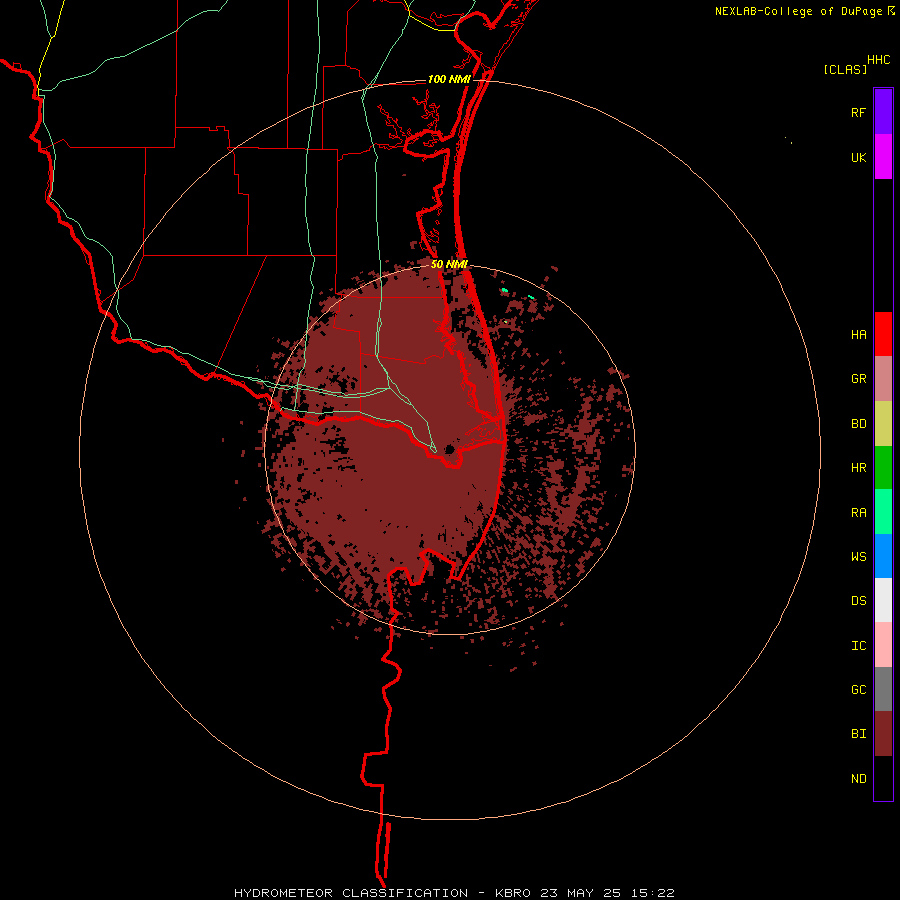Click the Hydrometeor Classification KBRO title text
900x900 pixels.
pos(454,893)
